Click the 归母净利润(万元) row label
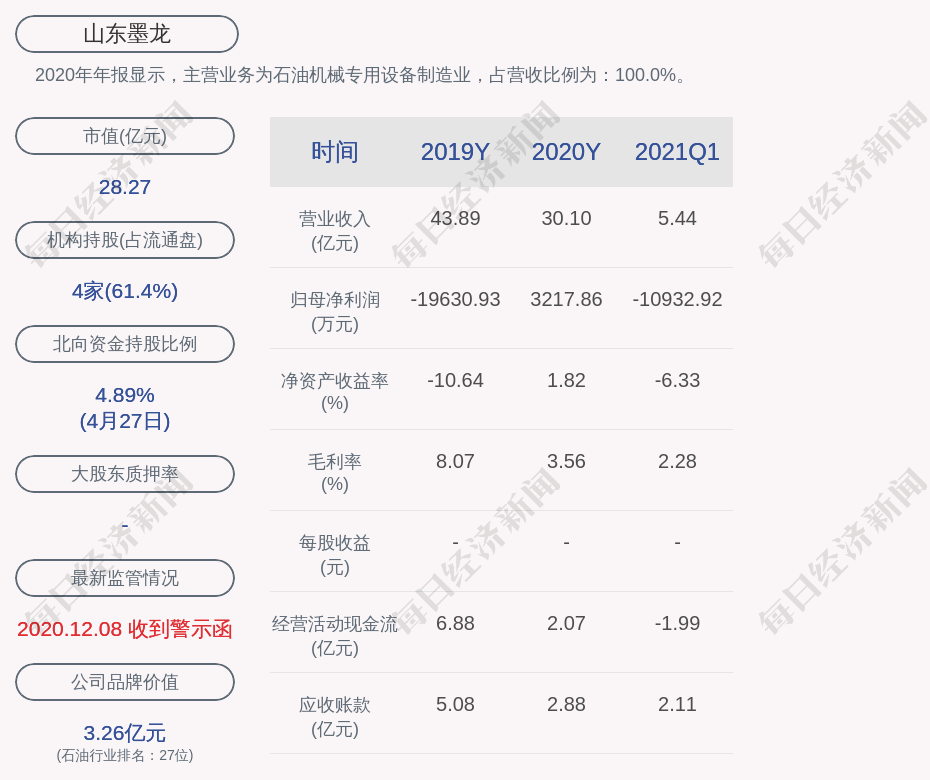 coord(335,312)
